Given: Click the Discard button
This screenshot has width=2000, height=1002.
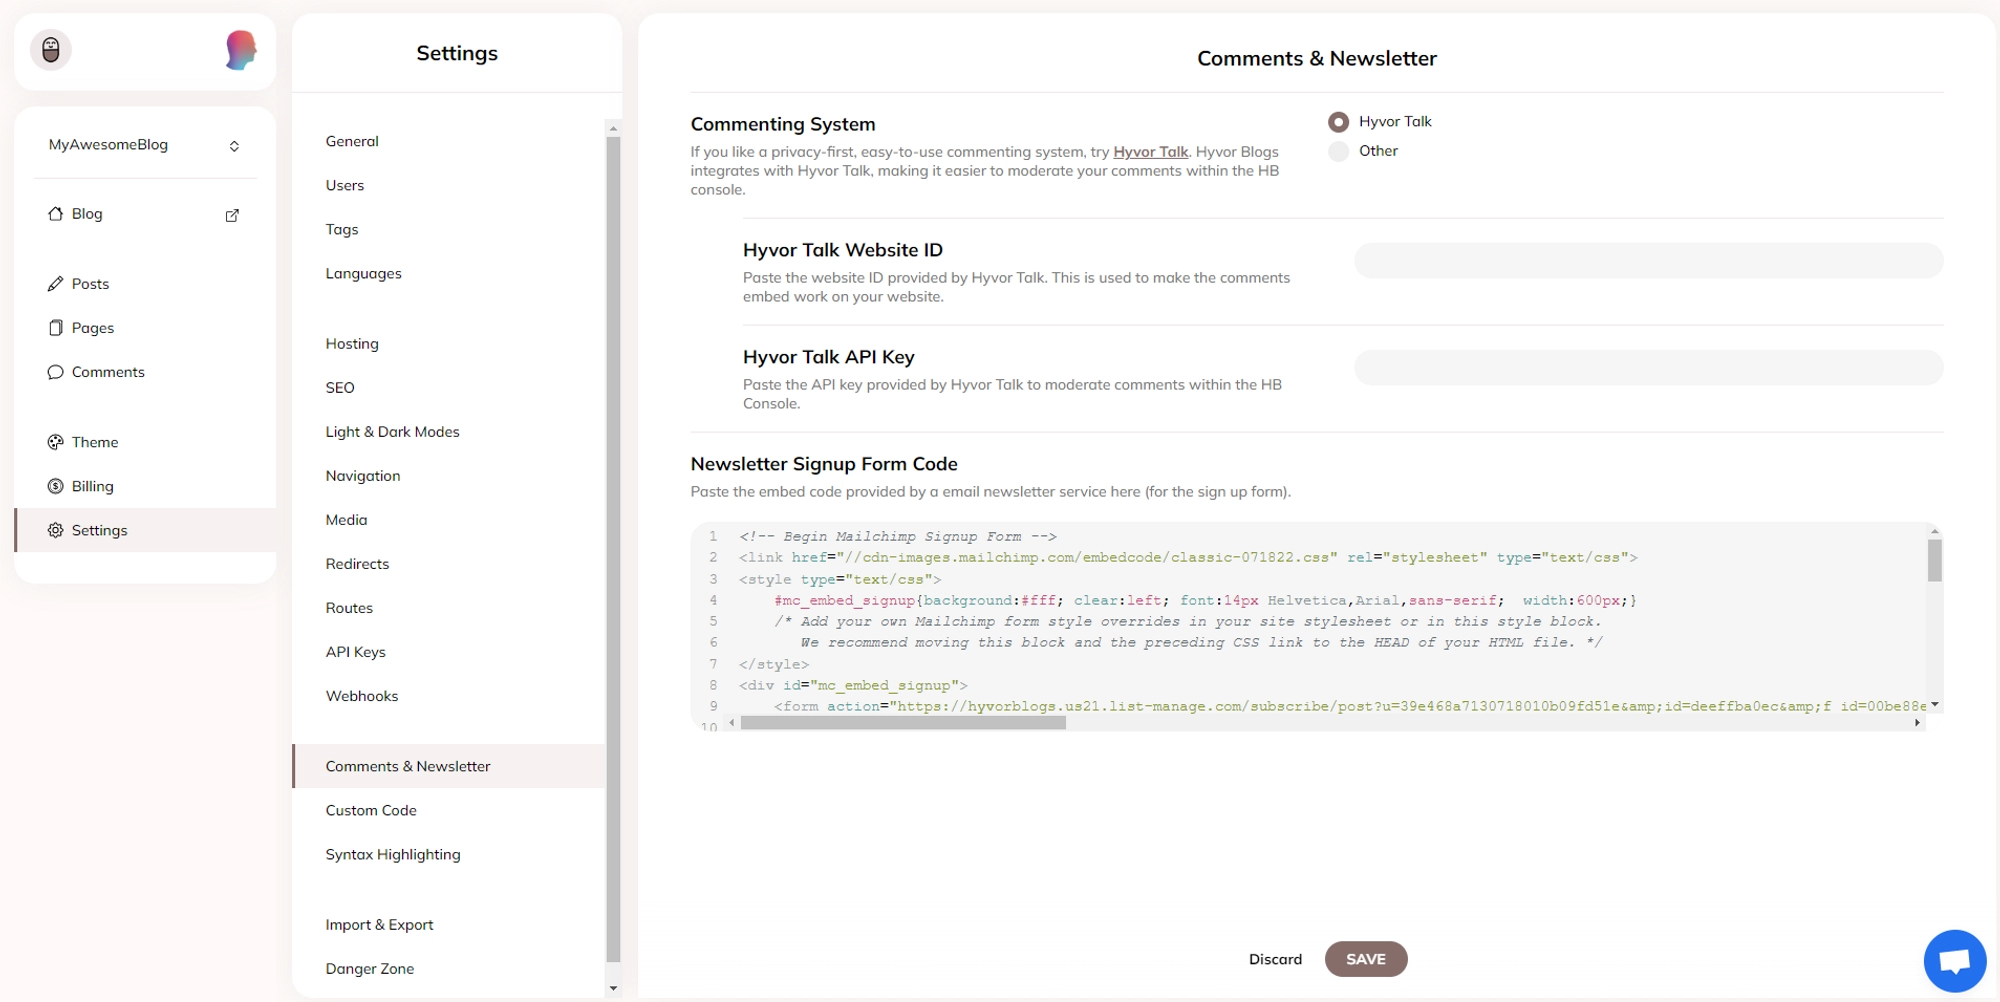Looking at the screenshot, I should (x=1275, y=959).
